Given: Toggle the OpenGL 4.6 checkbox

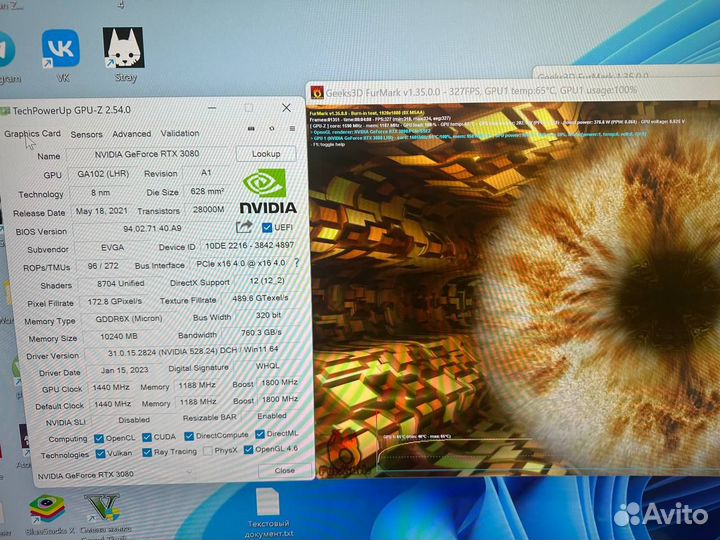Looking at the screenshot, I should click(x=248, y=450).
